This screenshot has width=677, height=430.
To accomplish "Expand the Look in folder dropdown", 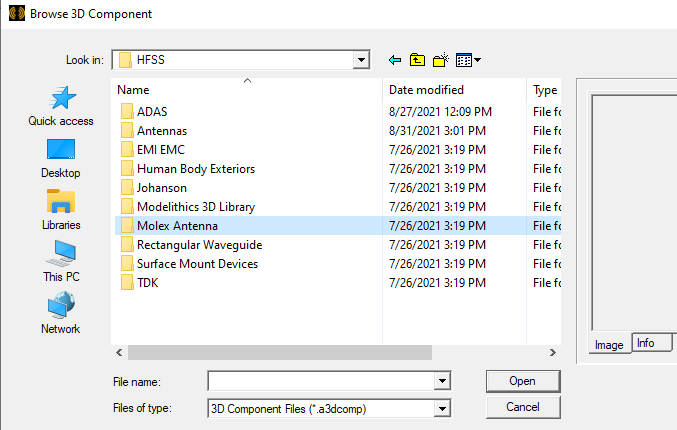I will coord(361,60).
